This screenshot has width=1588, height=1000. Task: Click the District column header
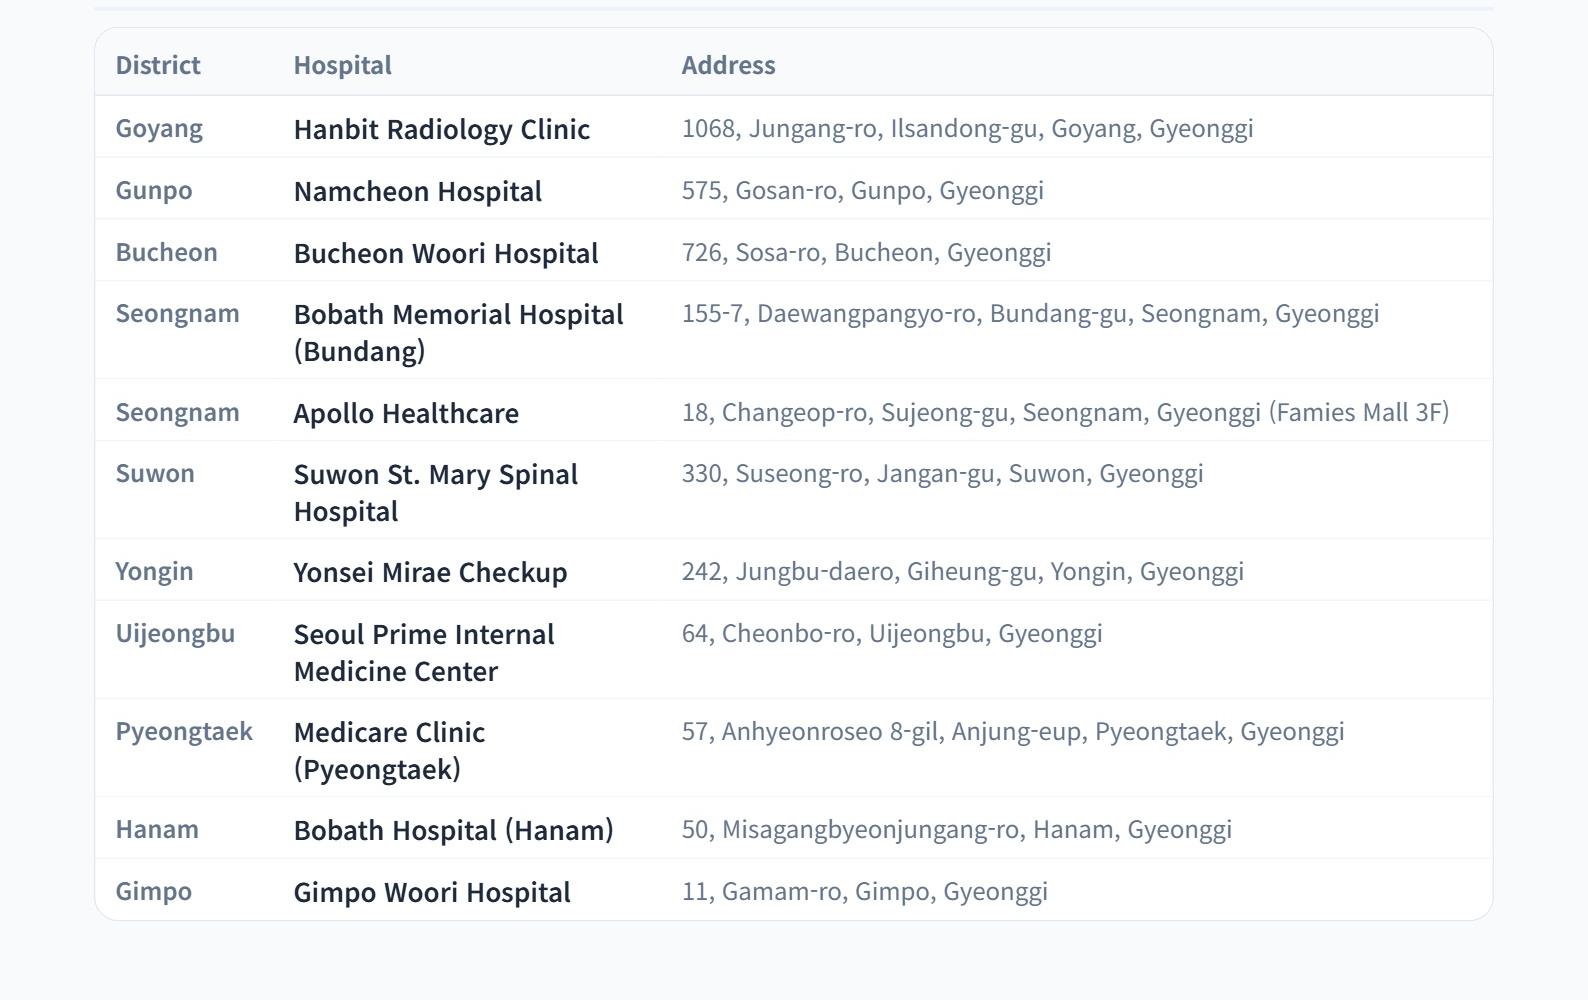coord(158,65)
